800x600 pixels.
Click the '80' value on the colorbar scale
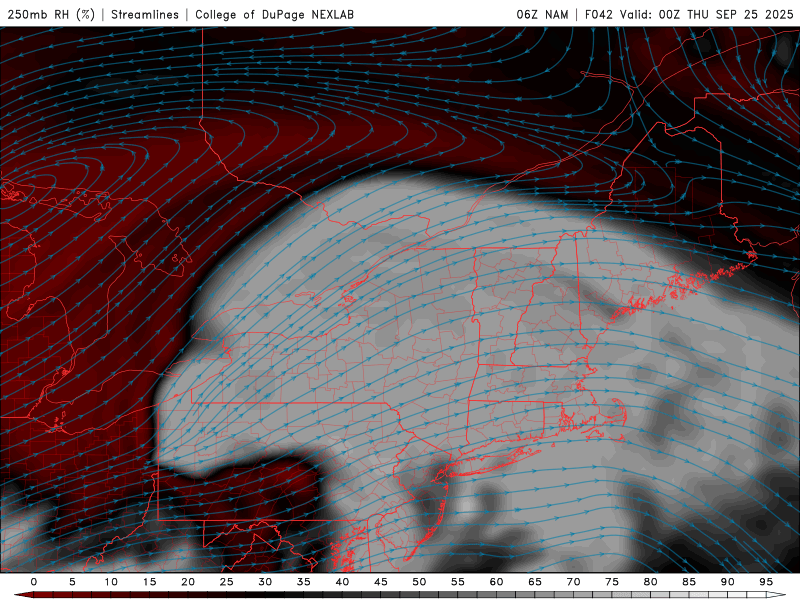tap(650, 582)
